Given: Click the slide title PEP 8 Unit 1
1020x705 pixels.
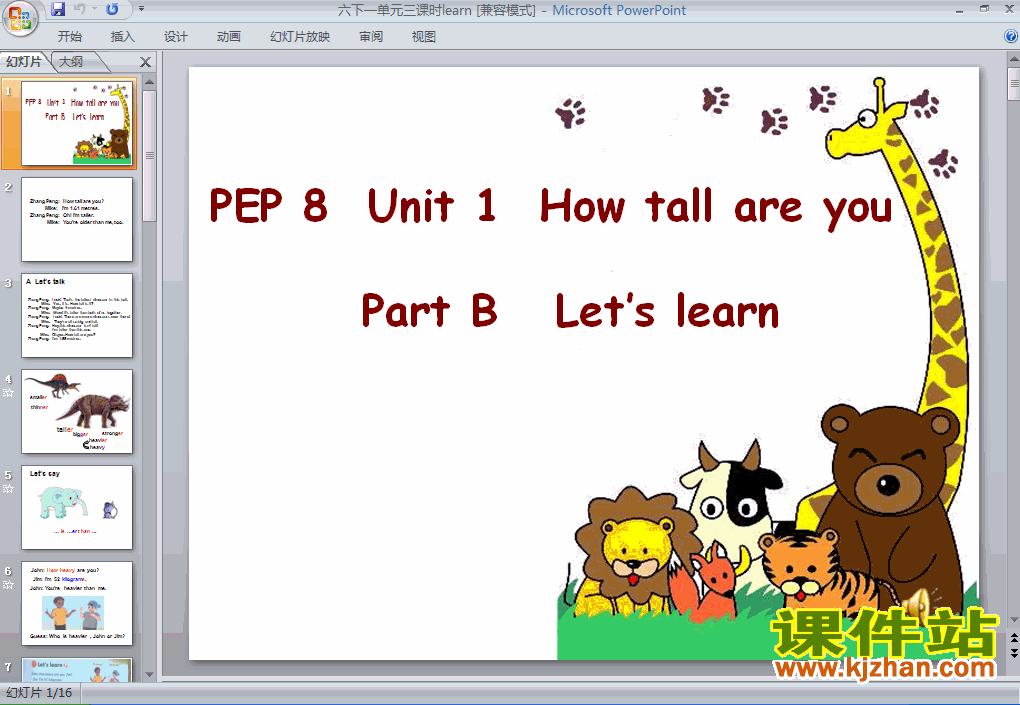Looking at the screenshot, I should (x=550, y=207).
